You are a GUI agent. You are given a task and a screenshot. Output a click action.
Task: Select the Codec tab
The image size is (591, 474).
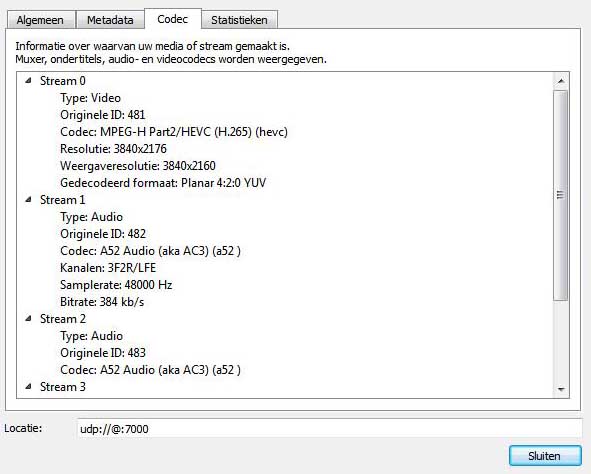pyautogui.click(x=173, y=19)
